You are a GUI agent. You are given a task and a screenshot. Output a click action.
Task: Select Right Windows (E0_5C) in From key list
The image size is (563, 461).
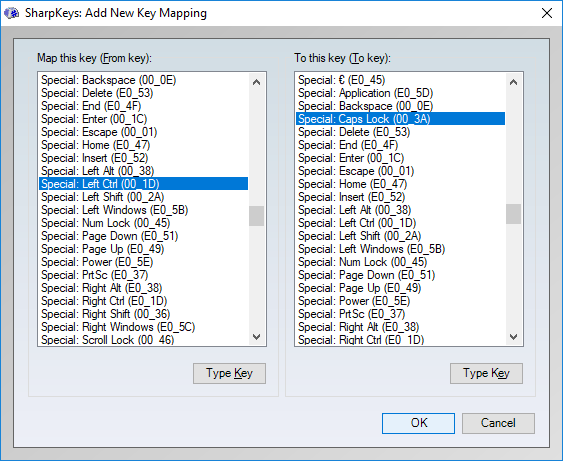143,327
